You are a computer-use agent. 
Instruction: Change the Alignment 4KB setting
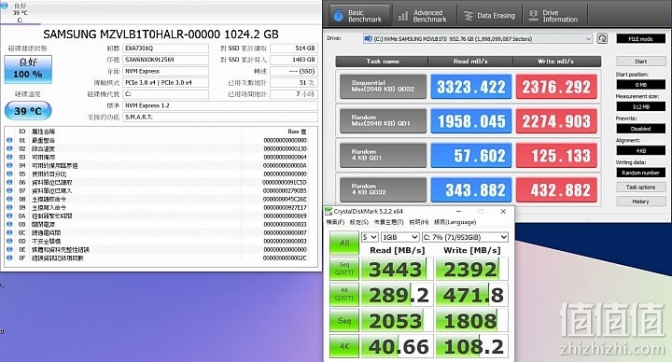click(x=641, y=150)
